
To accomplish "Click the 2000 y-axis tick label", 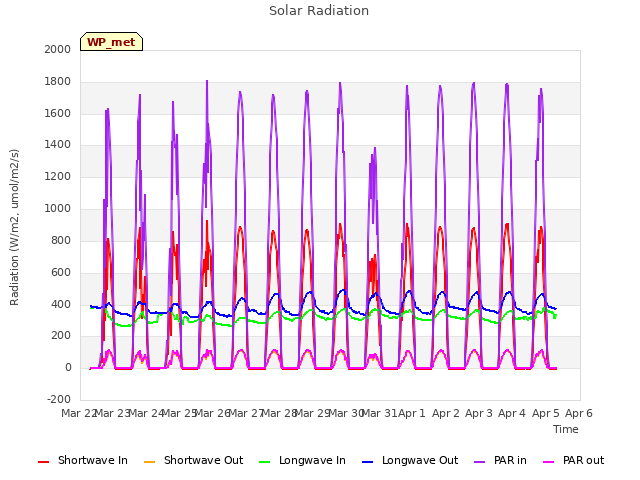I will click(58, 49).
